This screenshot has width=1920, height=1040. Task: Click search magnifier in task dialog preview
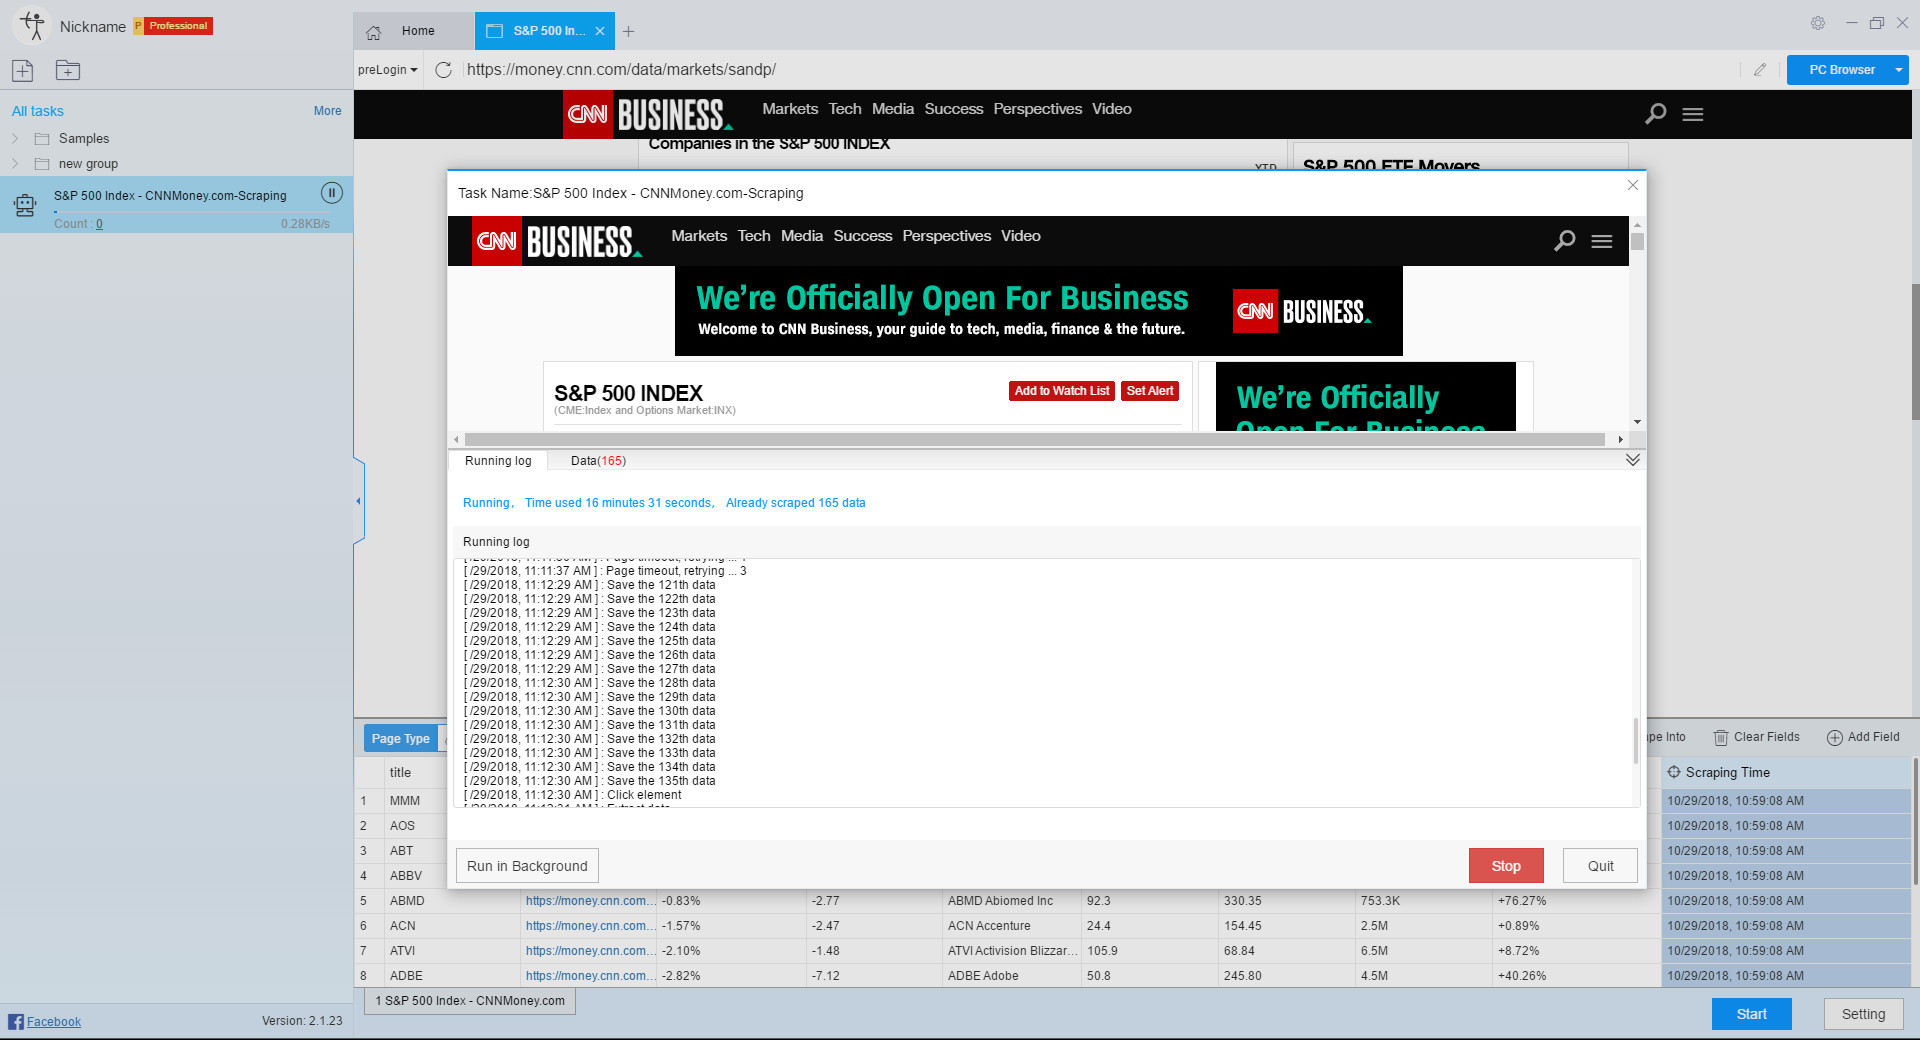pyautogui.click(x=1565, y=240)
